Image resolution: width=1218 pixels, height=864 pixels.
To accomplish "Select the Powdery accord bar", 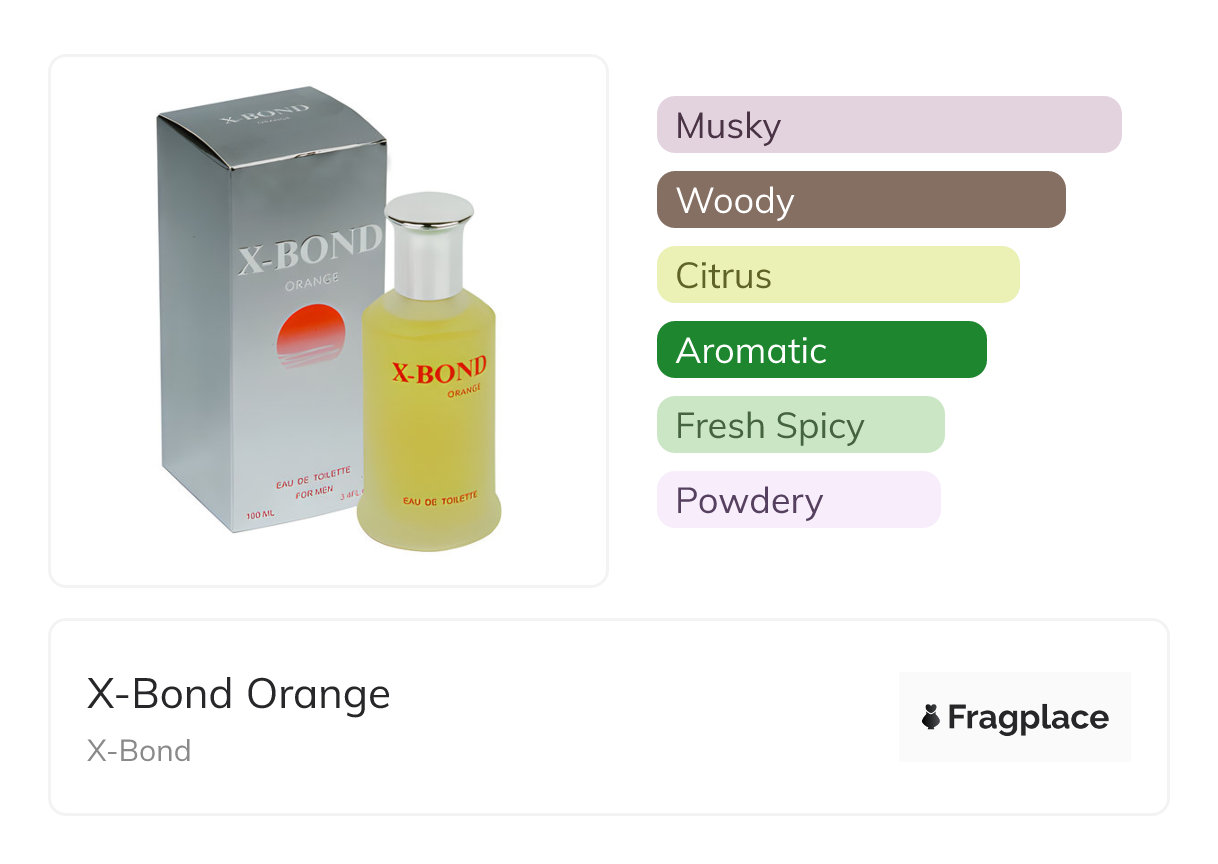I will coord(798,500).
